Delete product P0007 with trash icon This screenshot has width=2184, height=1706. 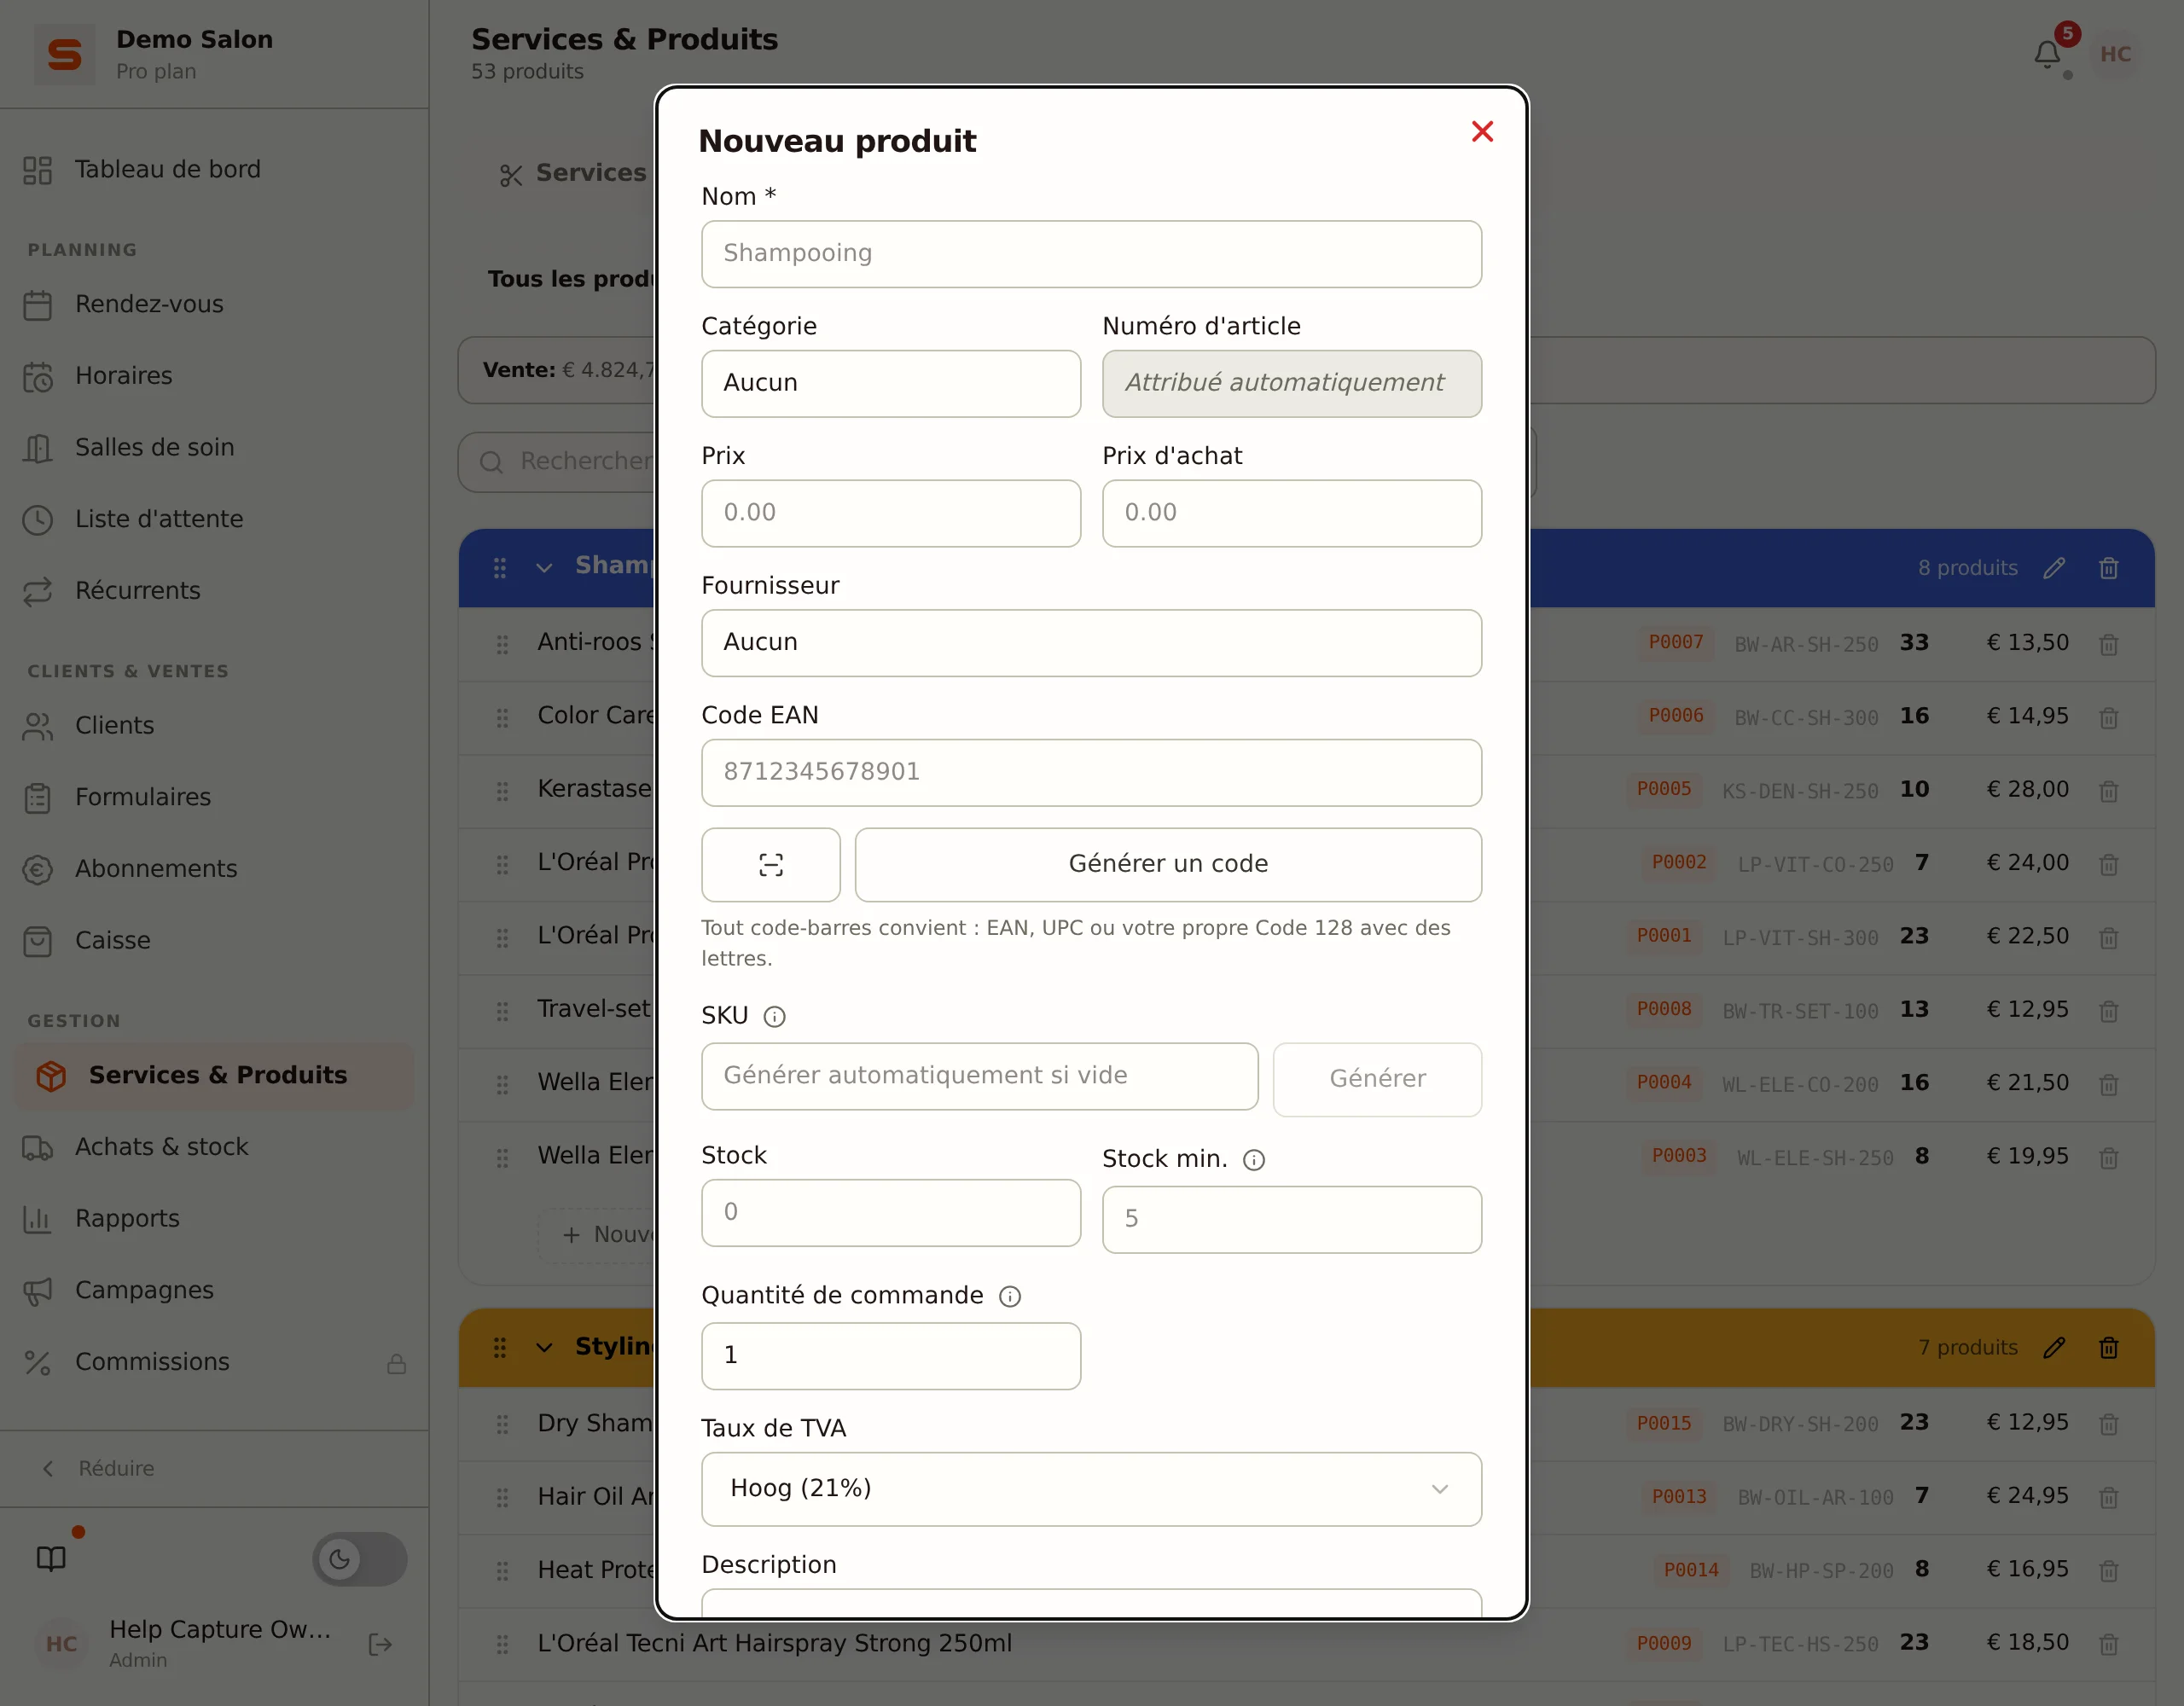coord(2108,644)
